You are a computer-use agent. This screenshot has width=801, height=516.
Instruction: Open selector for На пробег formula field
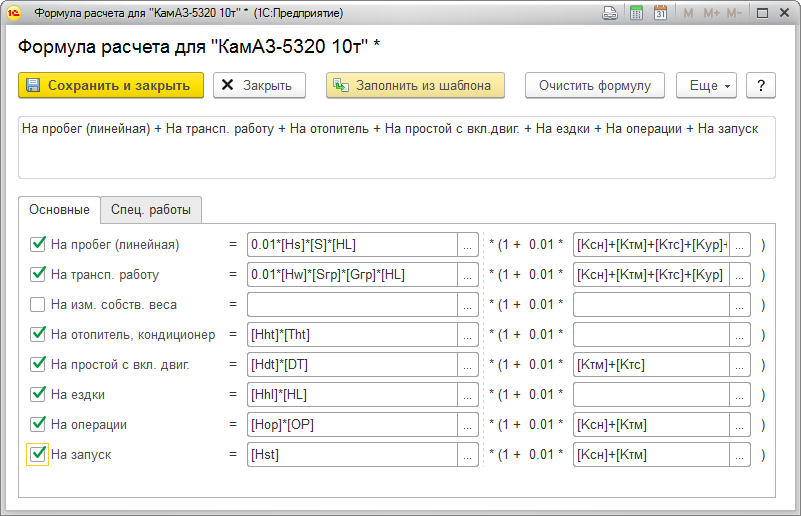pos(467,244)
